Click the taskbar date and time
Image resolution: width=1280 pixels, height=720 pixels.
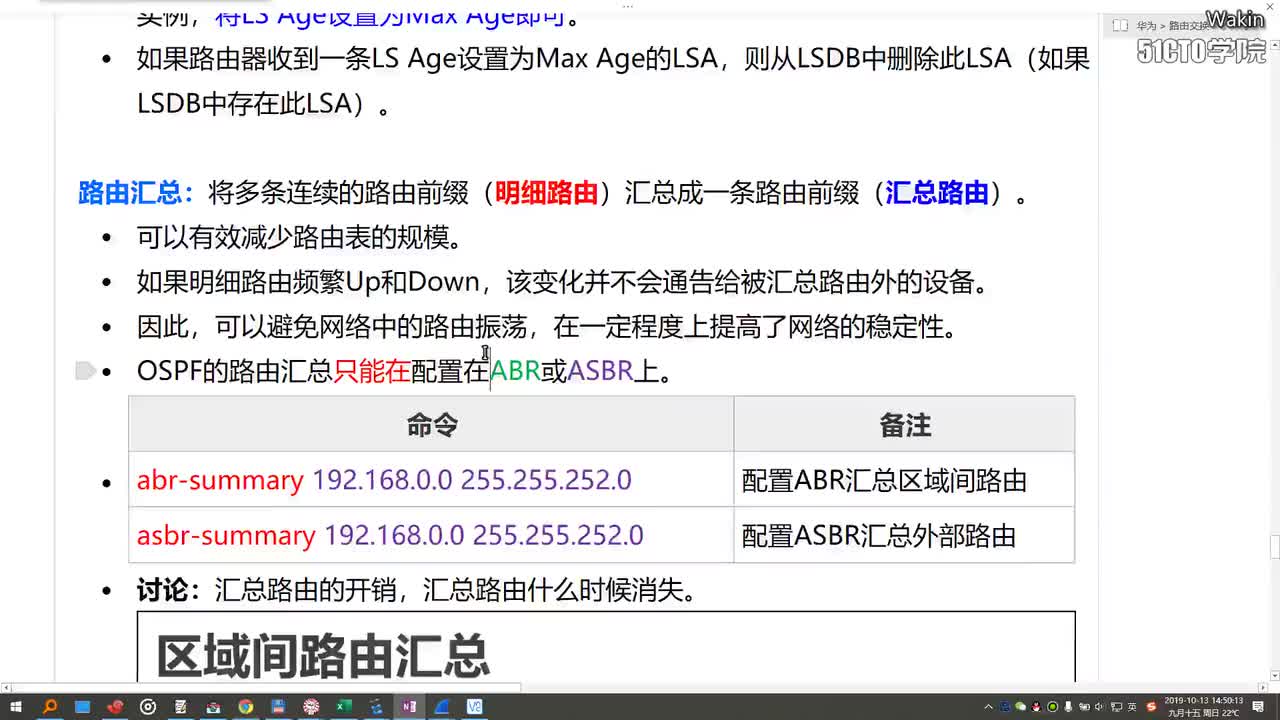point(1204,707)
